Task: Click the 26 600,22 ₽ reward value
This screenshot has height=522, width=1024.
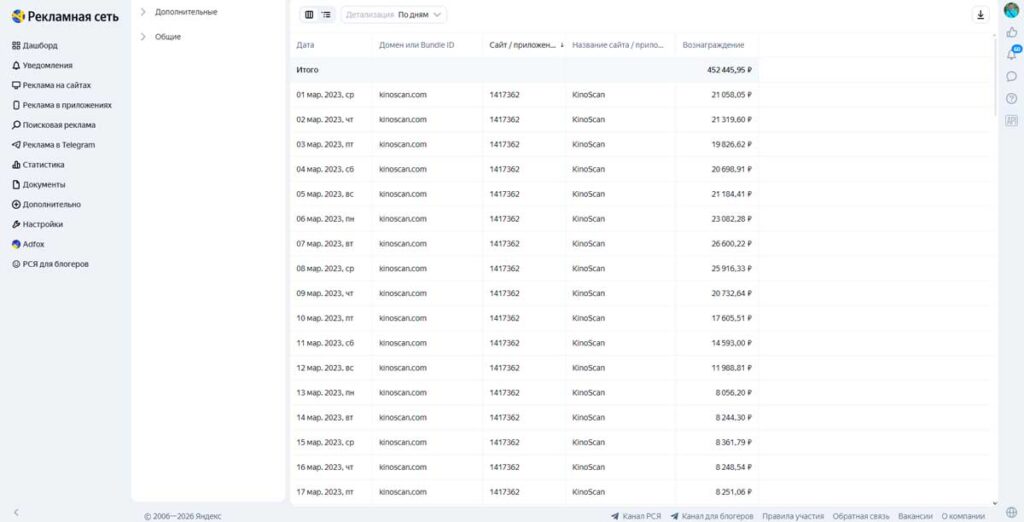Action: [x=731, y=244]
